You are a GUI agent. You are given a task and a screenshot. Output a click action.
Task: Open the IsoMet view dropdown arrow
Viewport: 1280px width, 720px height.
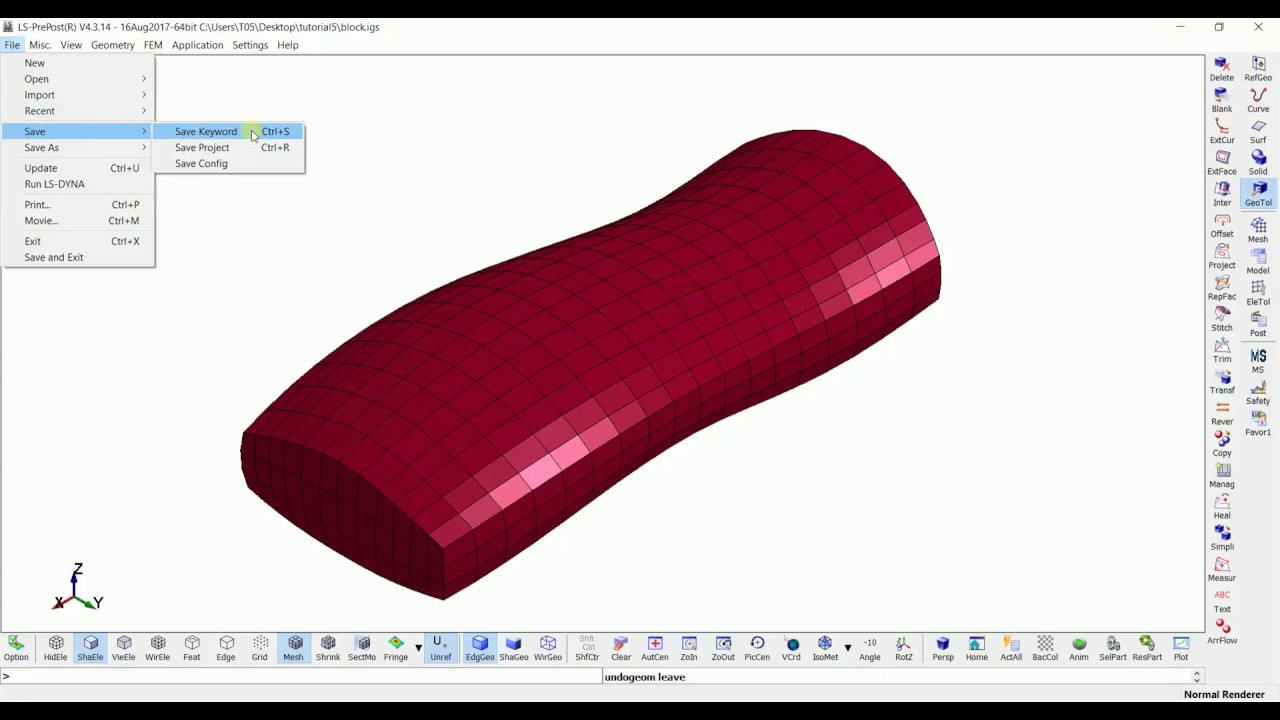[x=847, y=648]
